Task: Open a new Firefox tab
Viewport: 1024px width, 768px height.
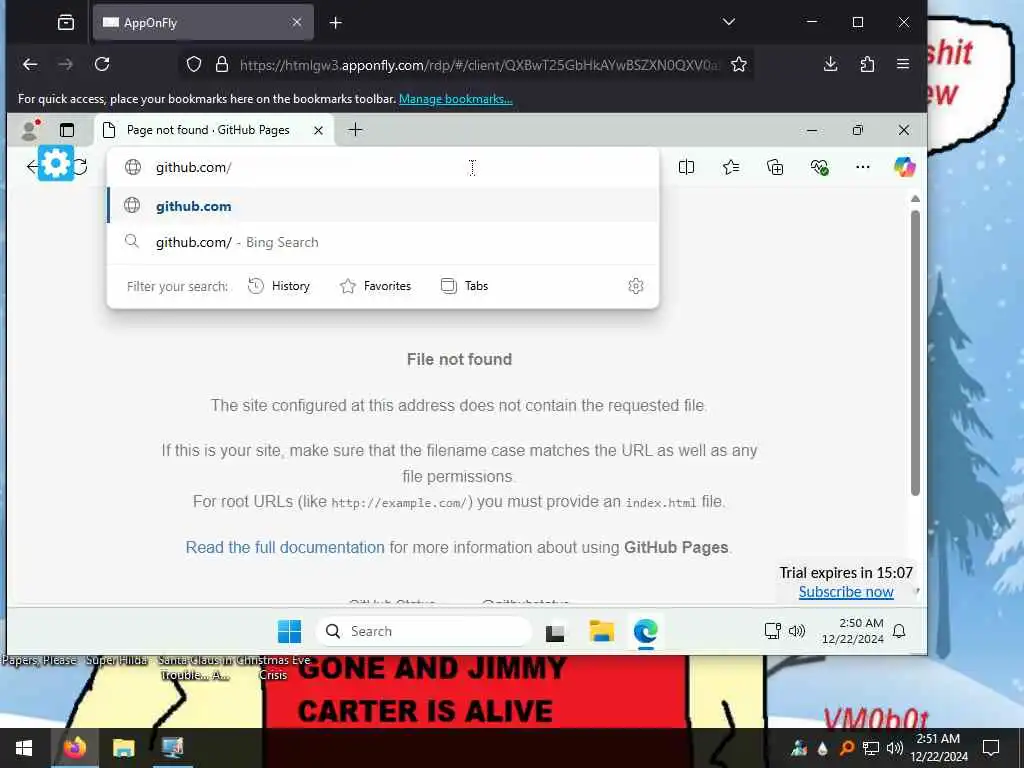Action: pyautogui.click(x=336, y=23)
